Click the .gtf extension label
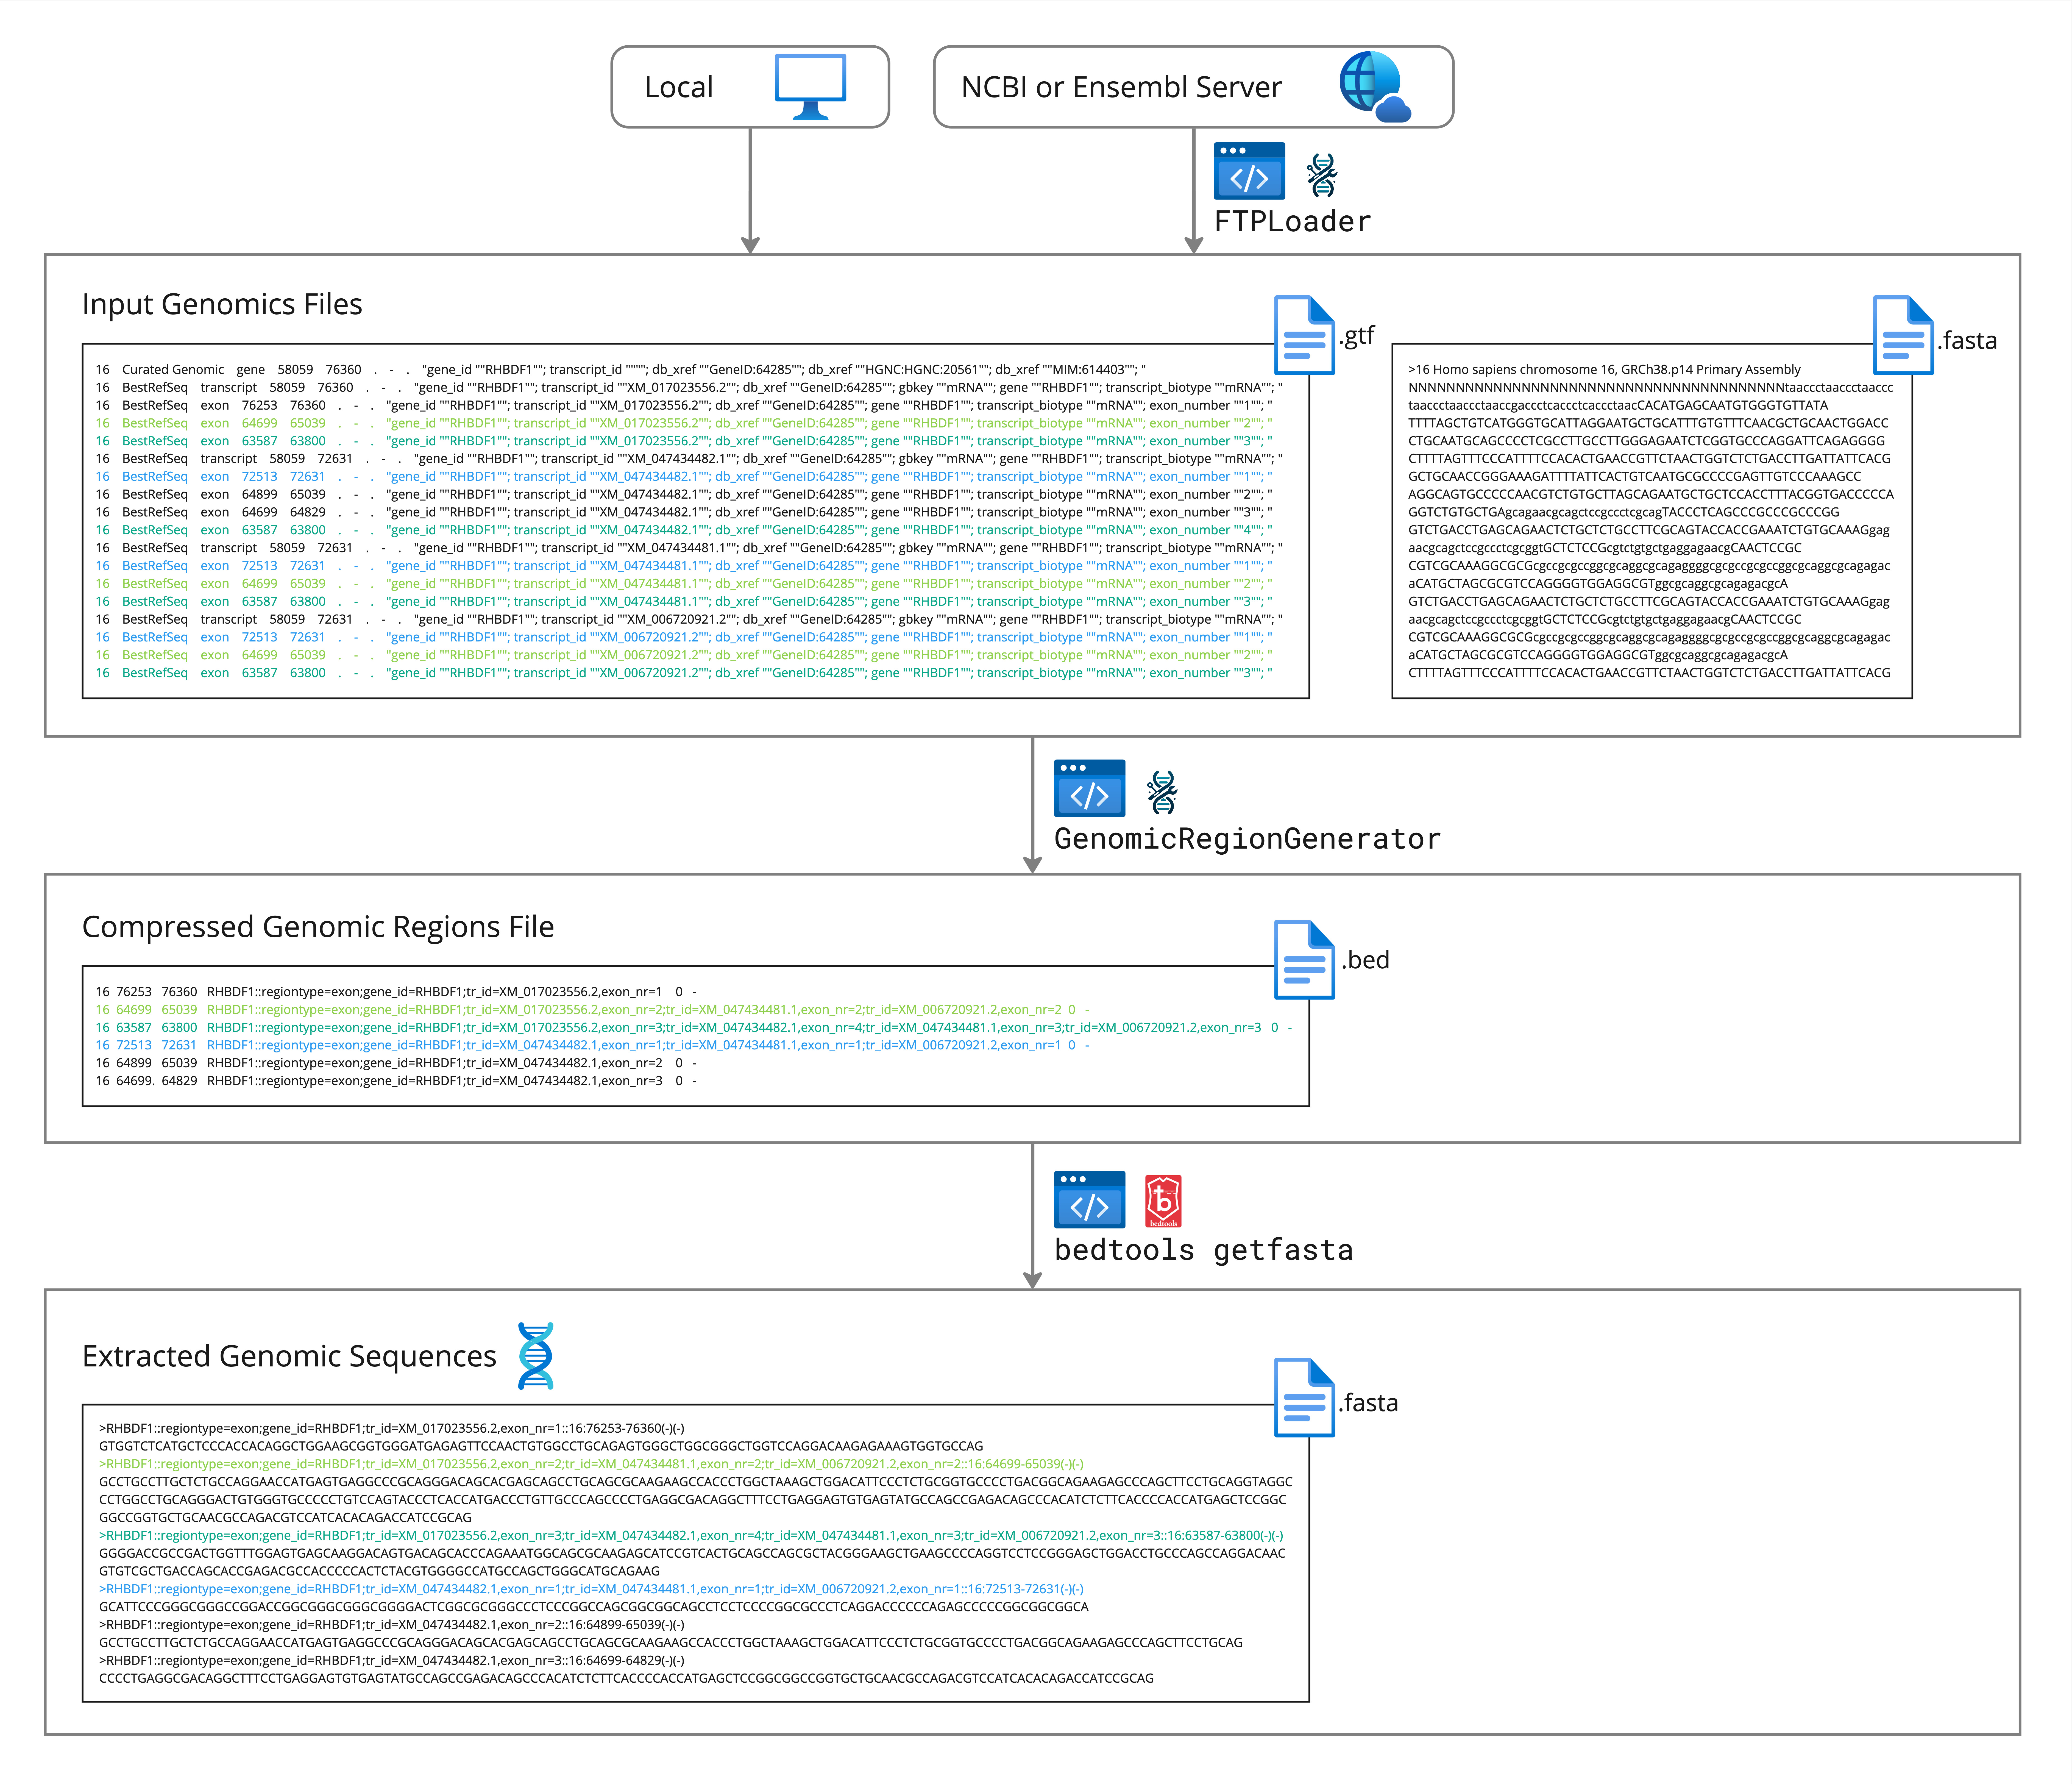This screenshot has height=1784, width=2072. pos(1357,336)
